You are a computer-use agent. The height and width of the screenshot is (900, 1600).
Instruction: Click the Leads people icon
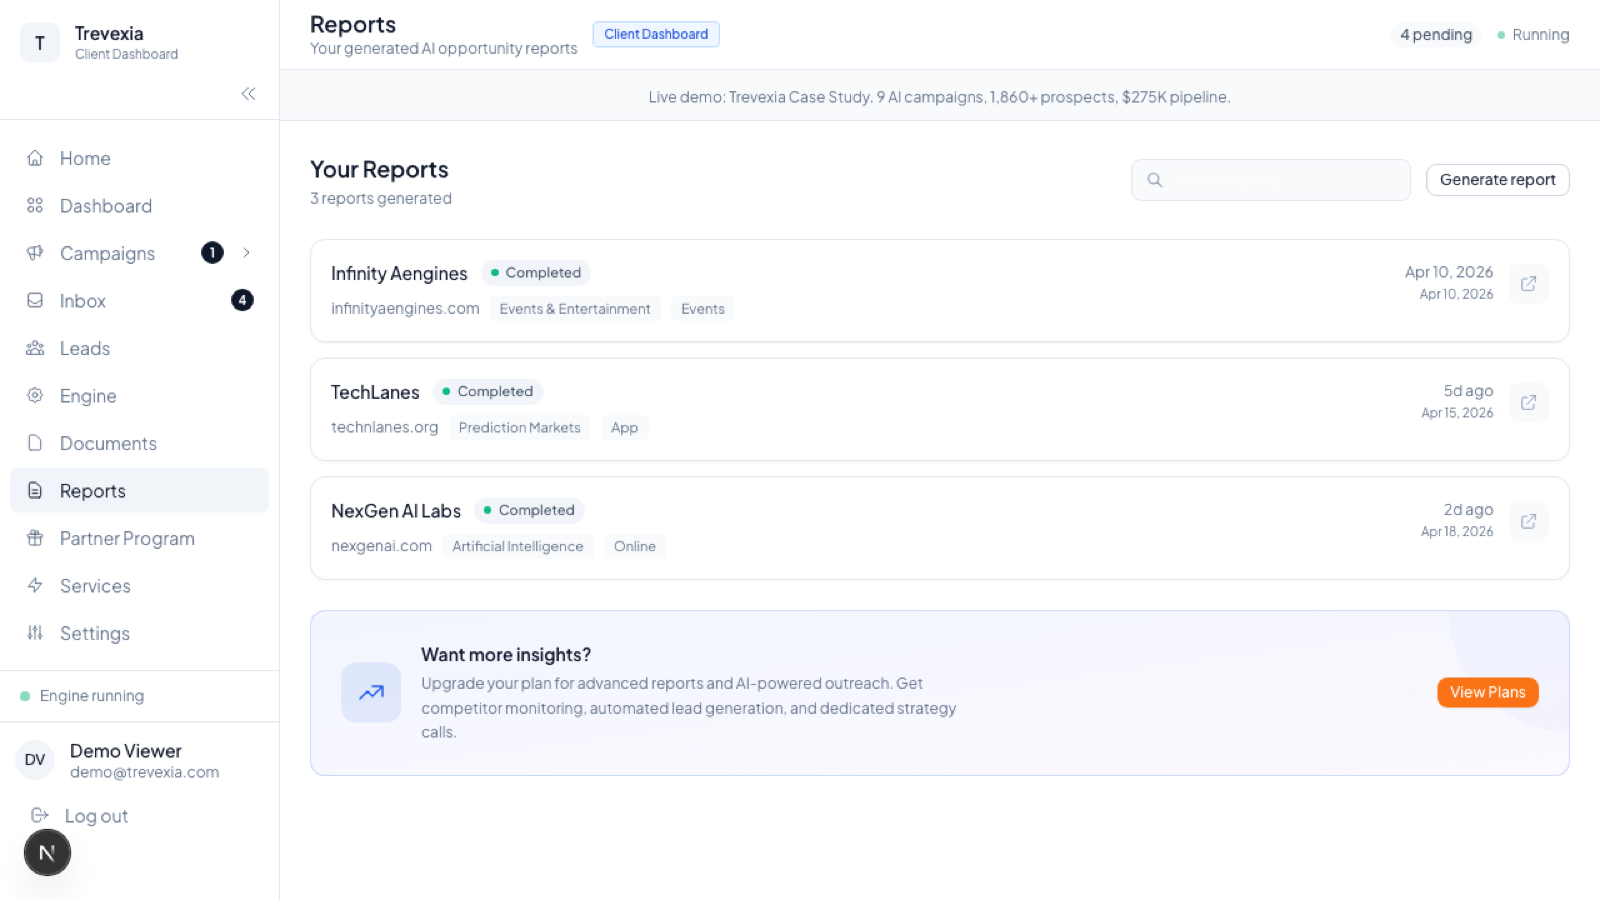(x=35, y=348)
